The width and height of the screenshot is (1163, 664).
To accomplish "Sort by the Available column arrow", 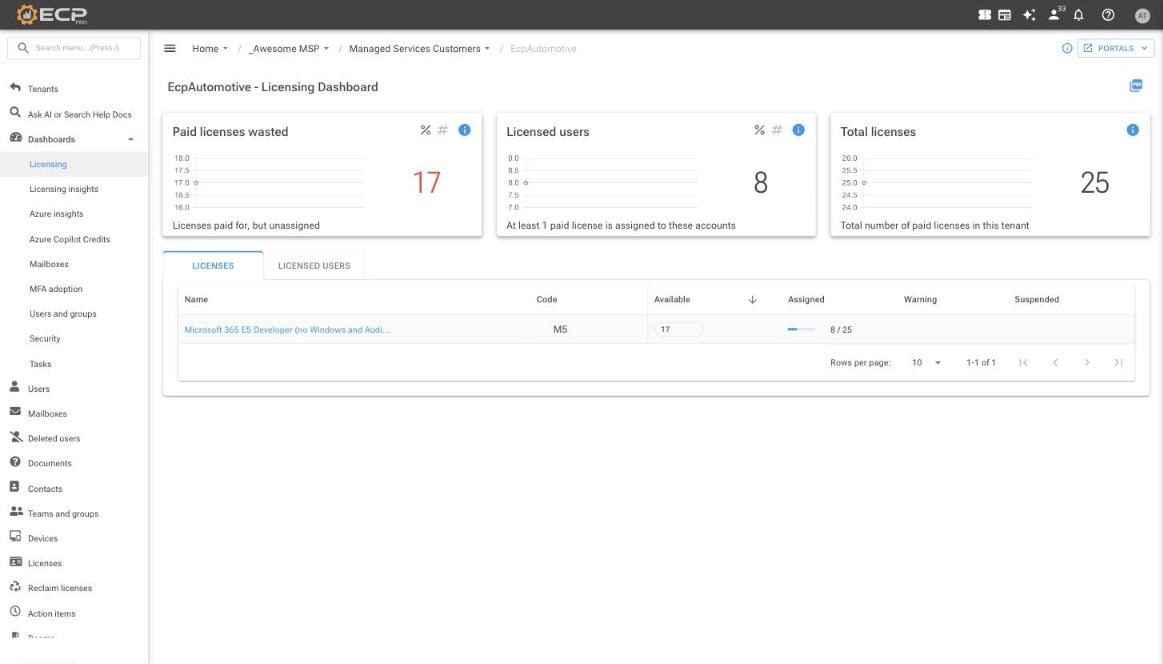I will 752,300.
